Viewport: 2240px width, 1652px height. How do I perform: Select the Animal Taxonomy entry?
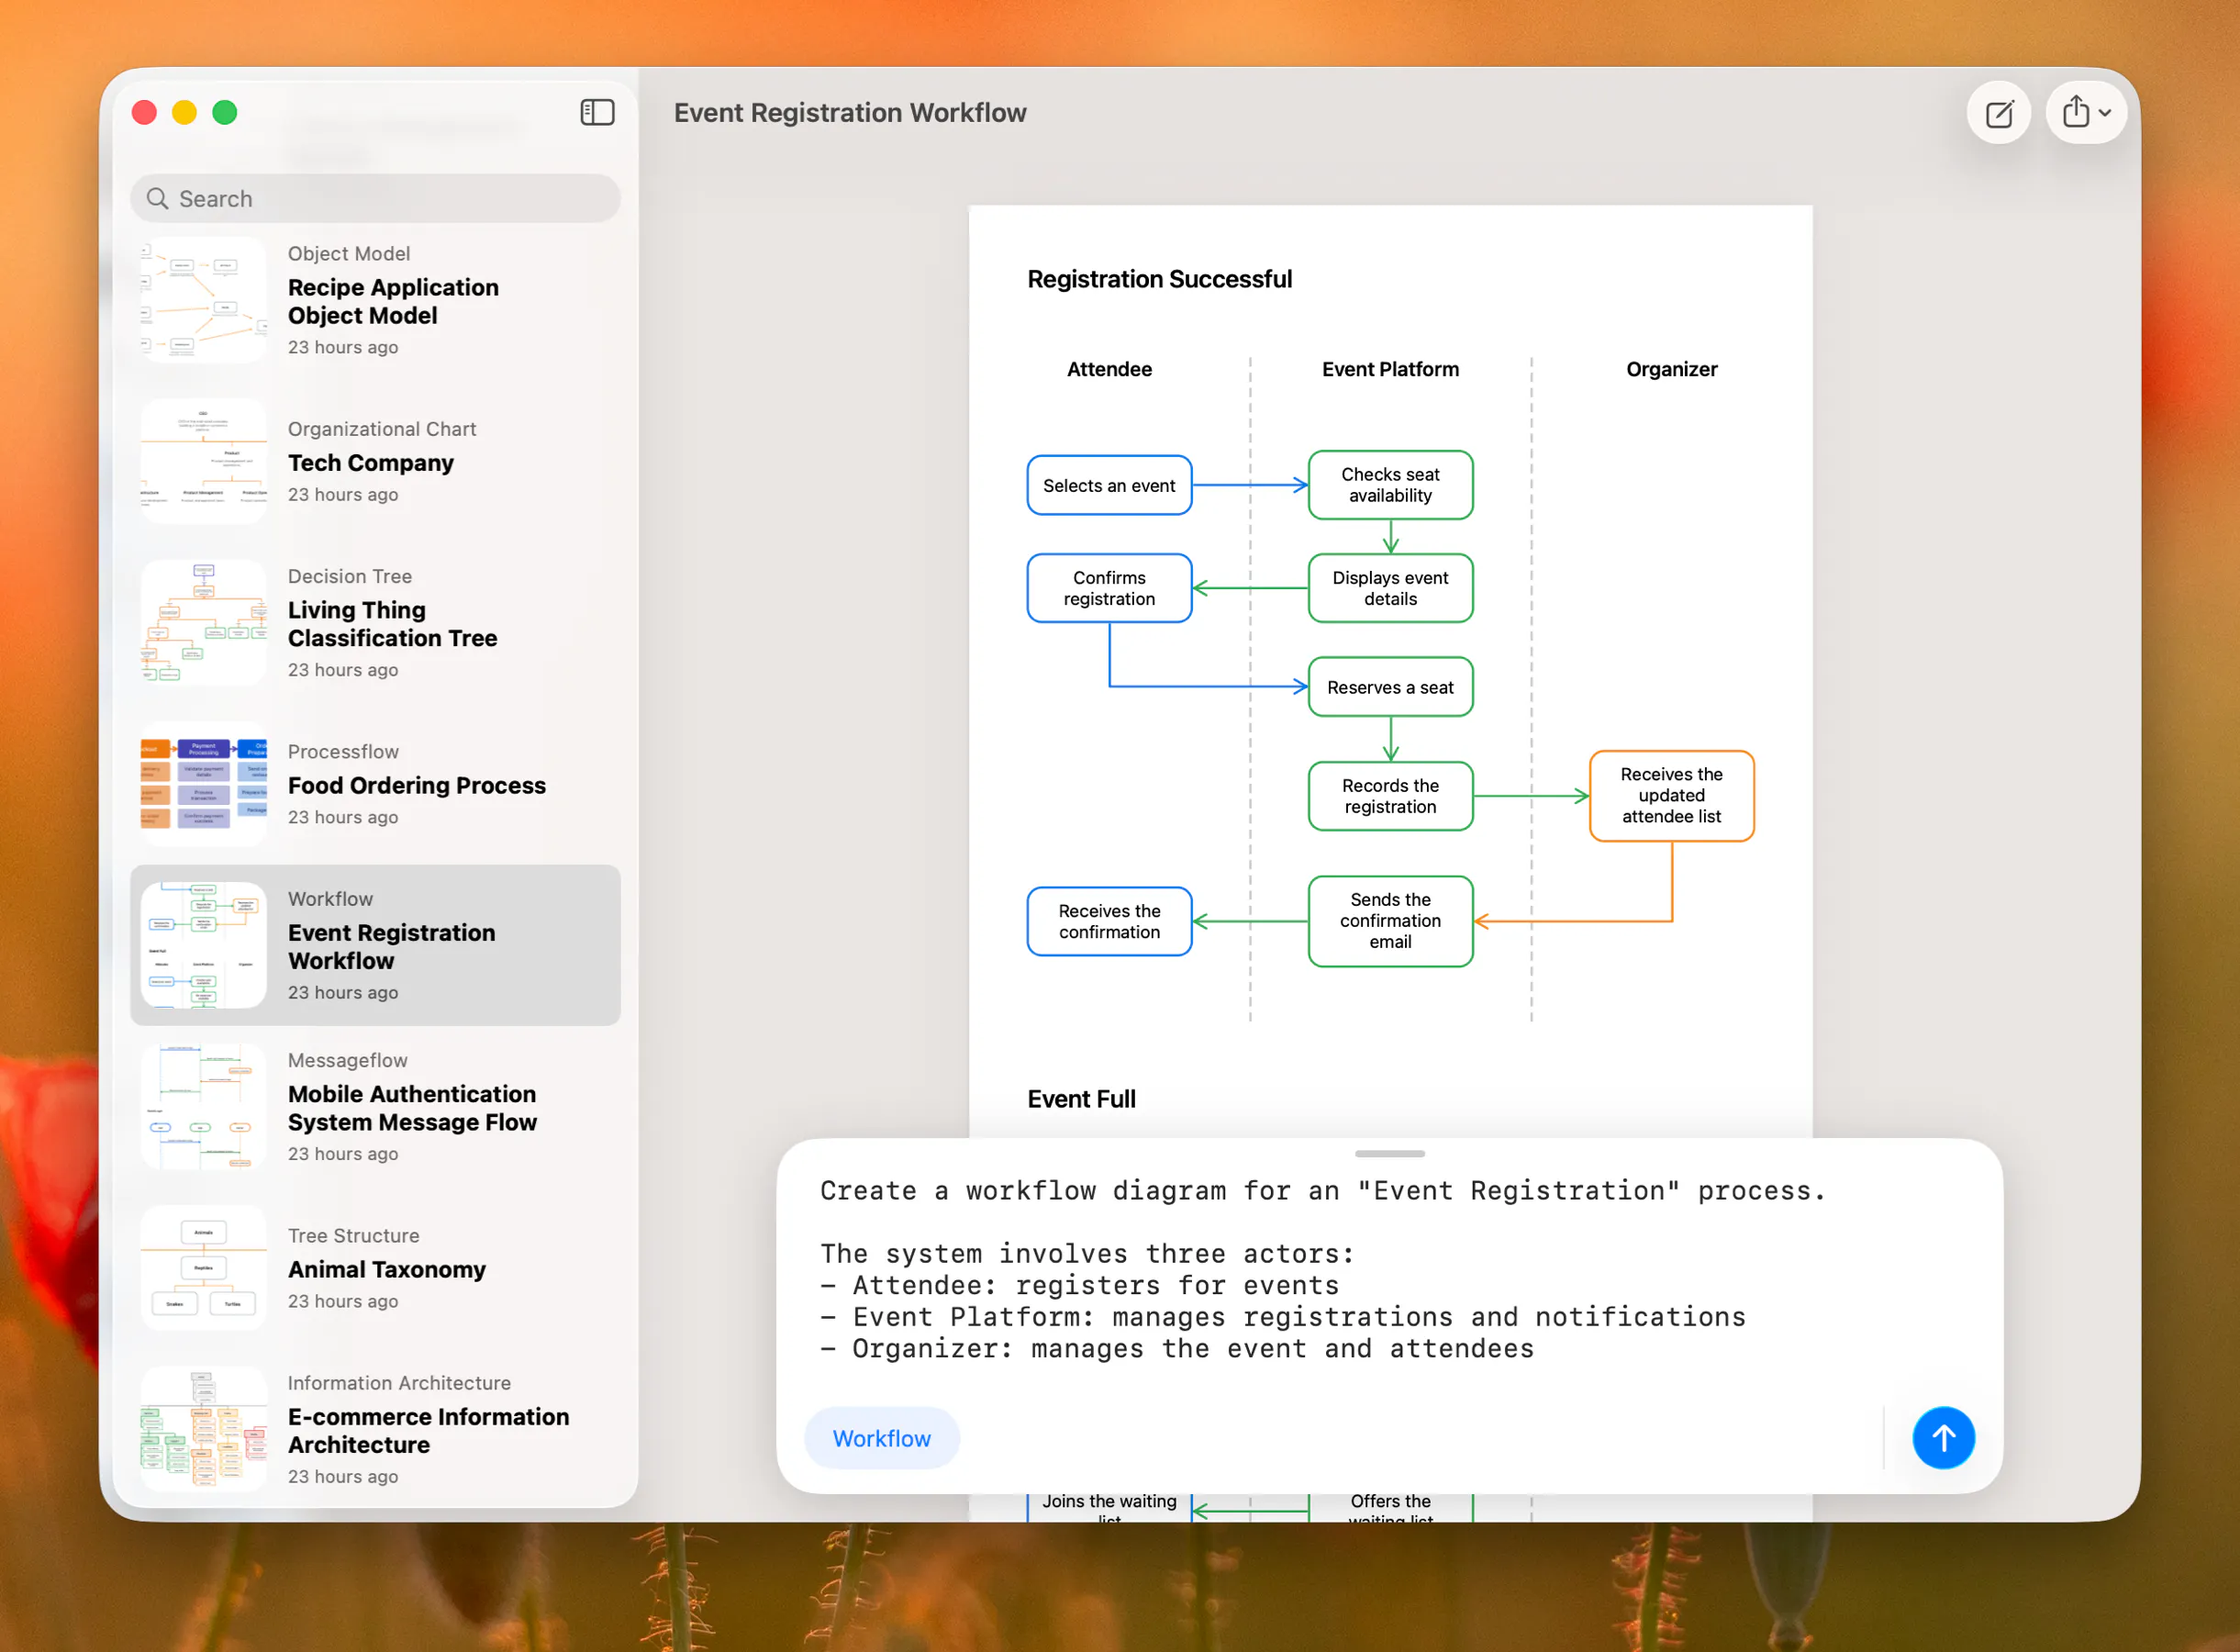coord(375,1268)
